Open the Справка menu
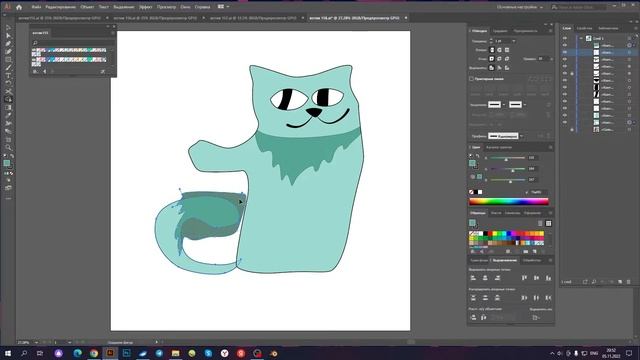This screenshot has width=640, height=360. point(202,7)
